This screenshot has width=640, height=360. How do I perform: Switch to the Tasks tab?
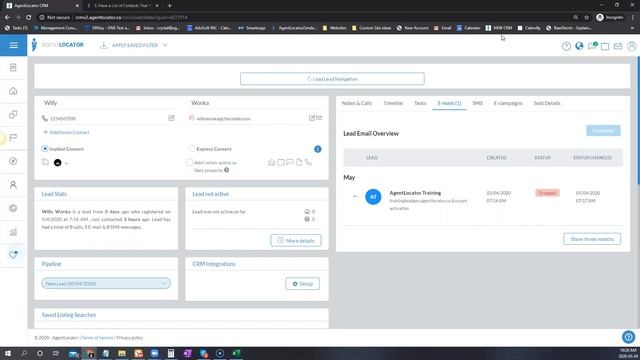(x=420, y=103)
